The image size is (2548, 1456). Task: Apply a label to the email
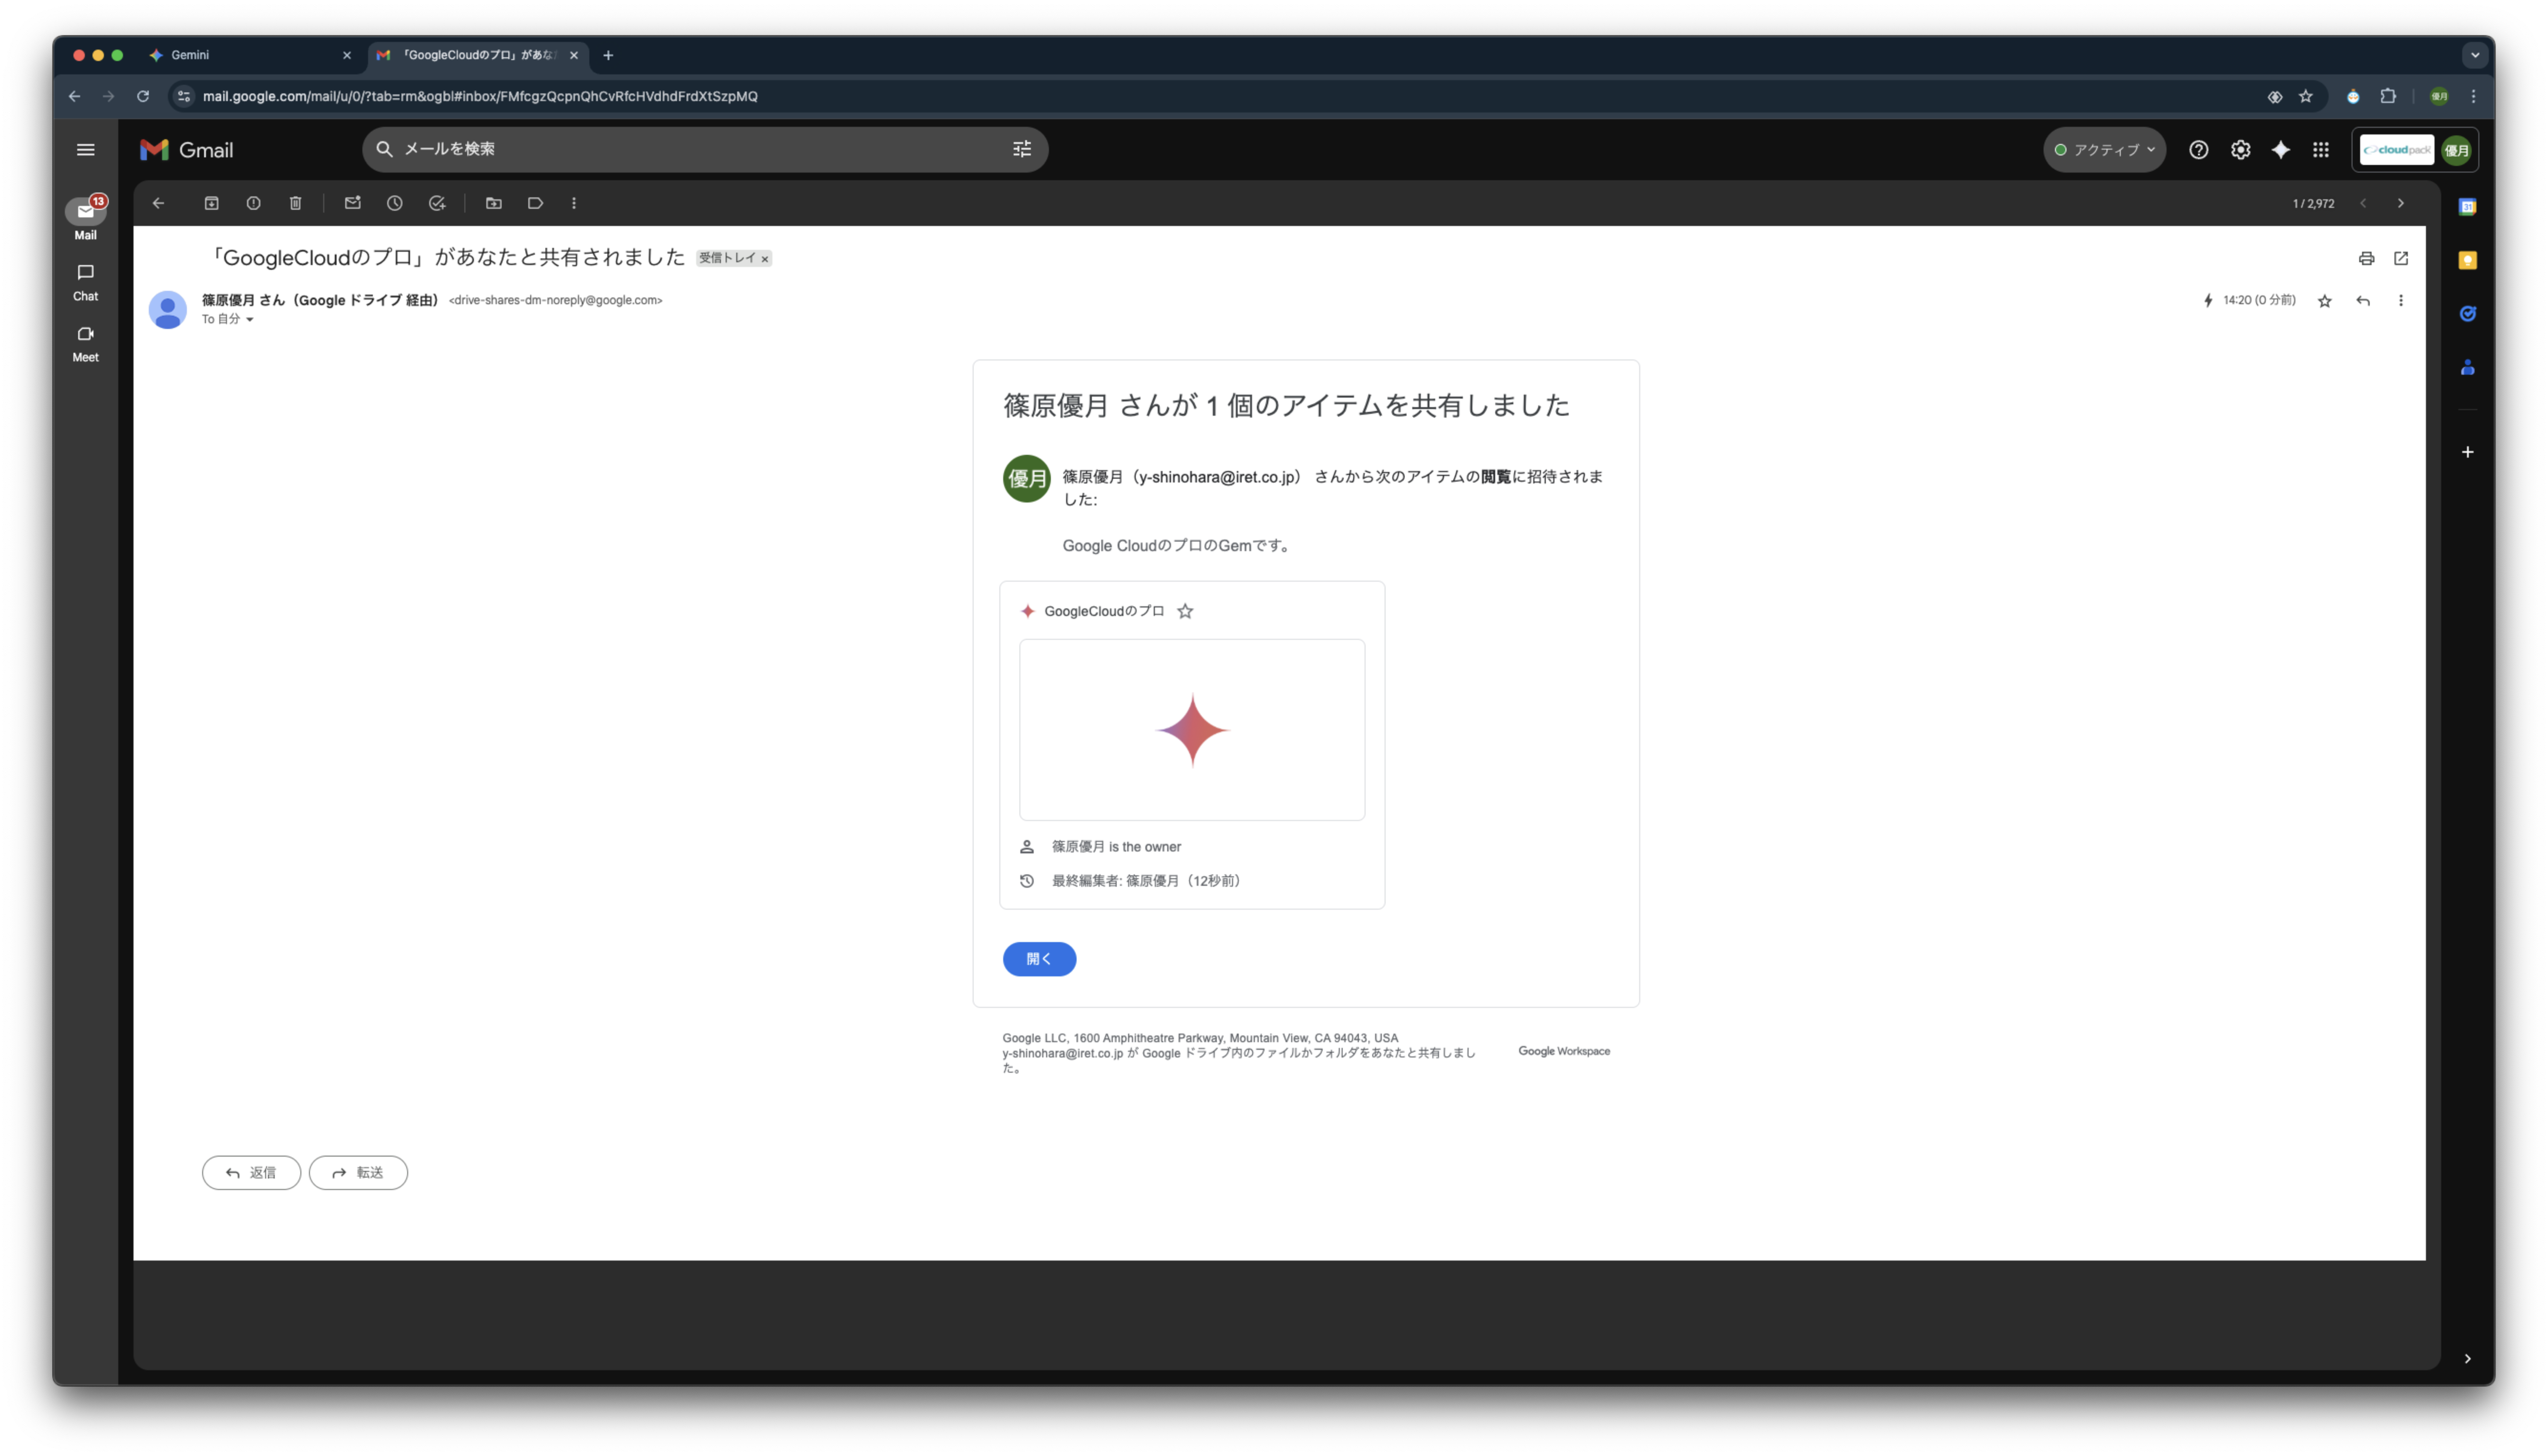(535, 203)
